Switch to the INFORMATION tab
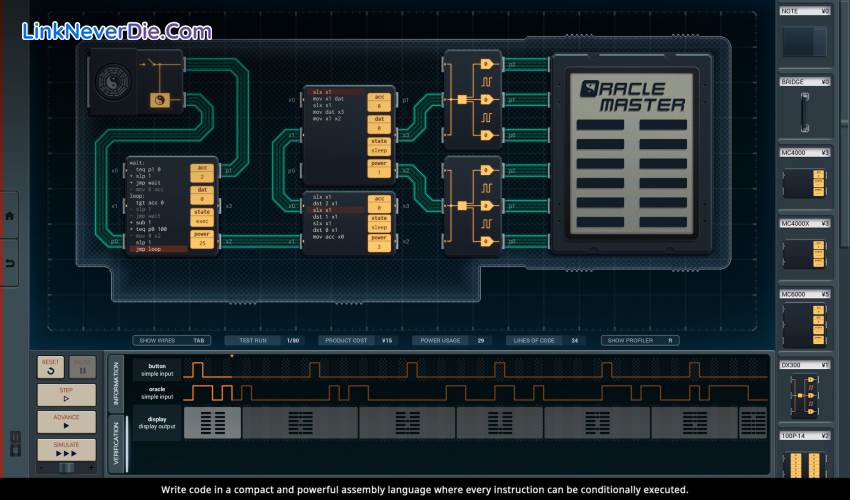The width and height of the screenshot is (850, 500). tap(116, 383)
